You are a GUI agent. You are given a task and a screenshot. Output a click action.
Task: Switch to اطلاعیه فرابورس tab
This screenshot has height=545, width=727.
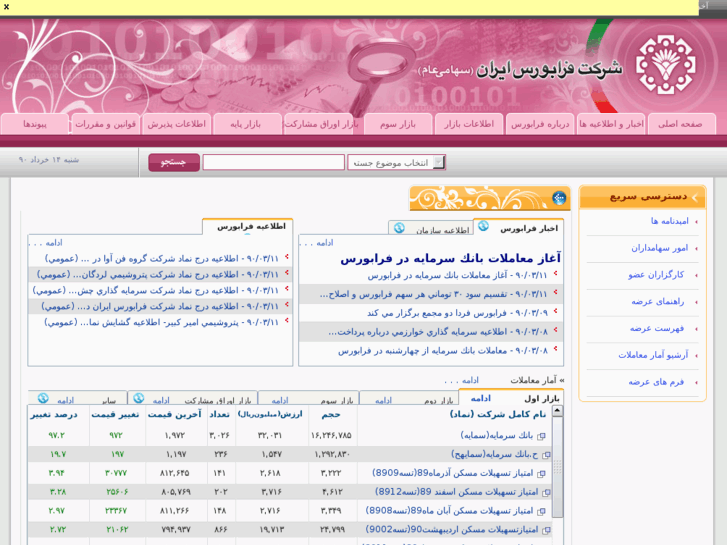click(x=252, y=226)
